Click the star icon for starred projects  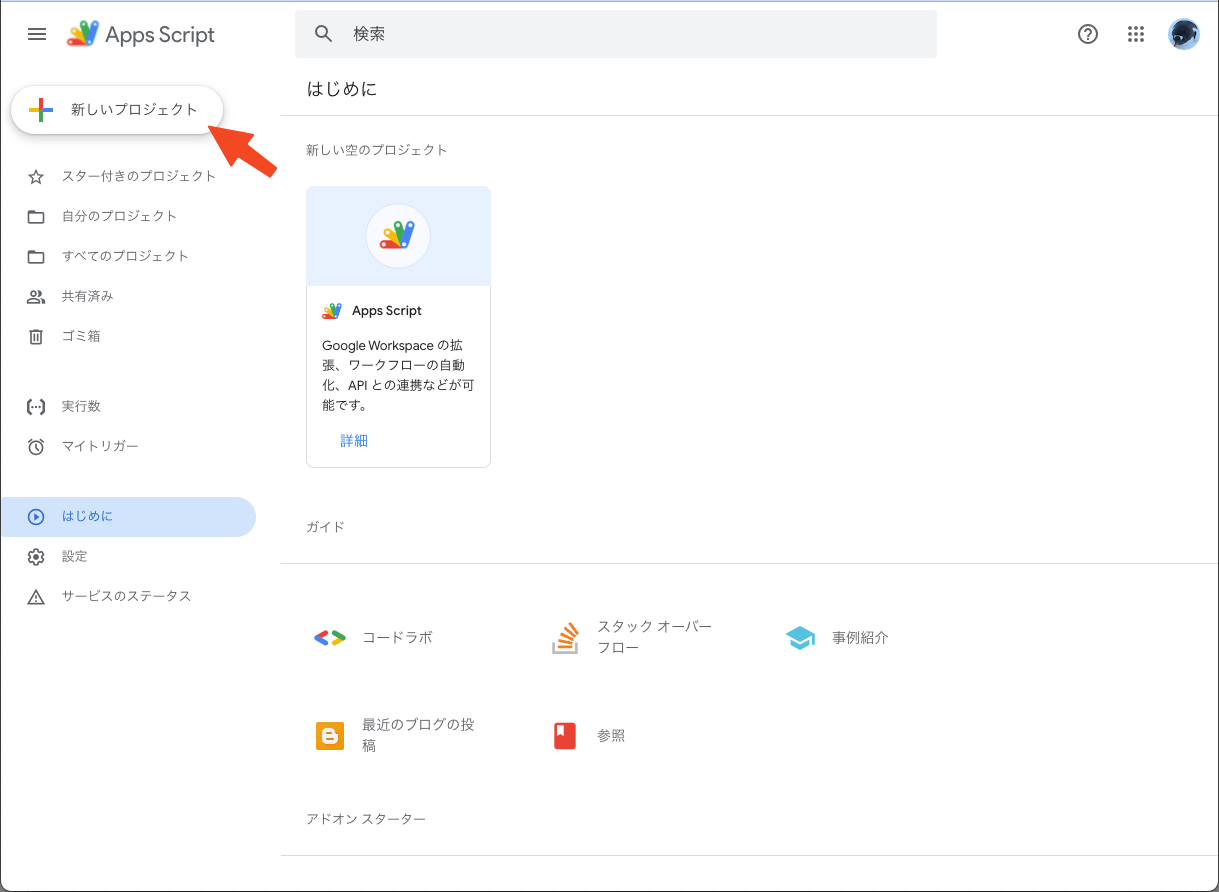coord(36,177)
